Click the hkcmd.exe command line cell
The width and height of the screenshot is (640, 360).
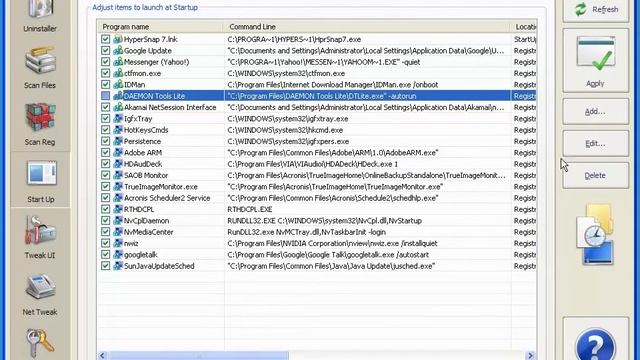(x=285, y=130)
